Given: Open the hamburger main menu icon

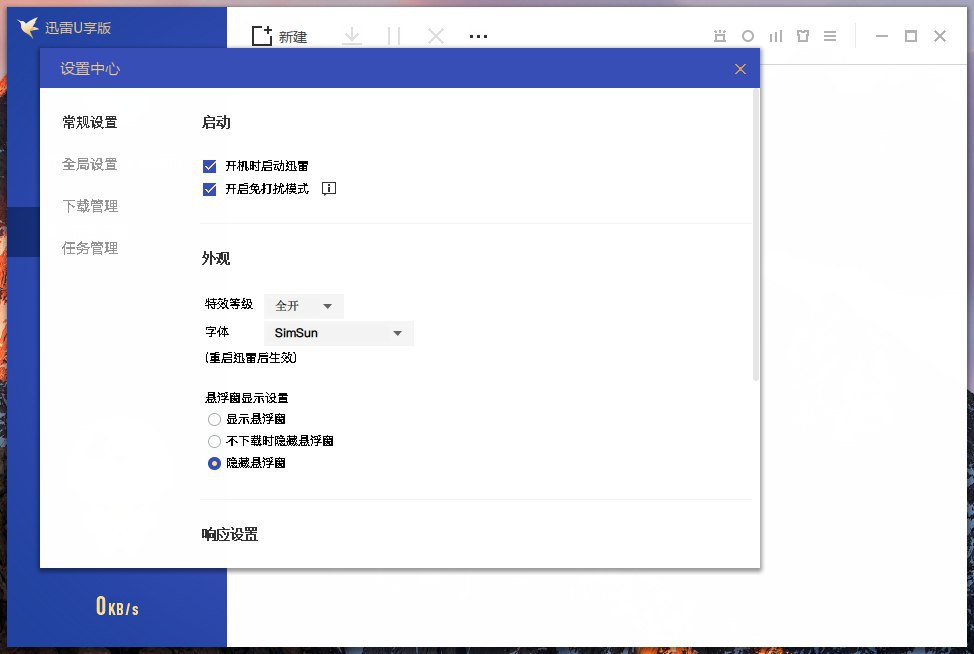Looking at the screenshot, I should pos(830,36).
